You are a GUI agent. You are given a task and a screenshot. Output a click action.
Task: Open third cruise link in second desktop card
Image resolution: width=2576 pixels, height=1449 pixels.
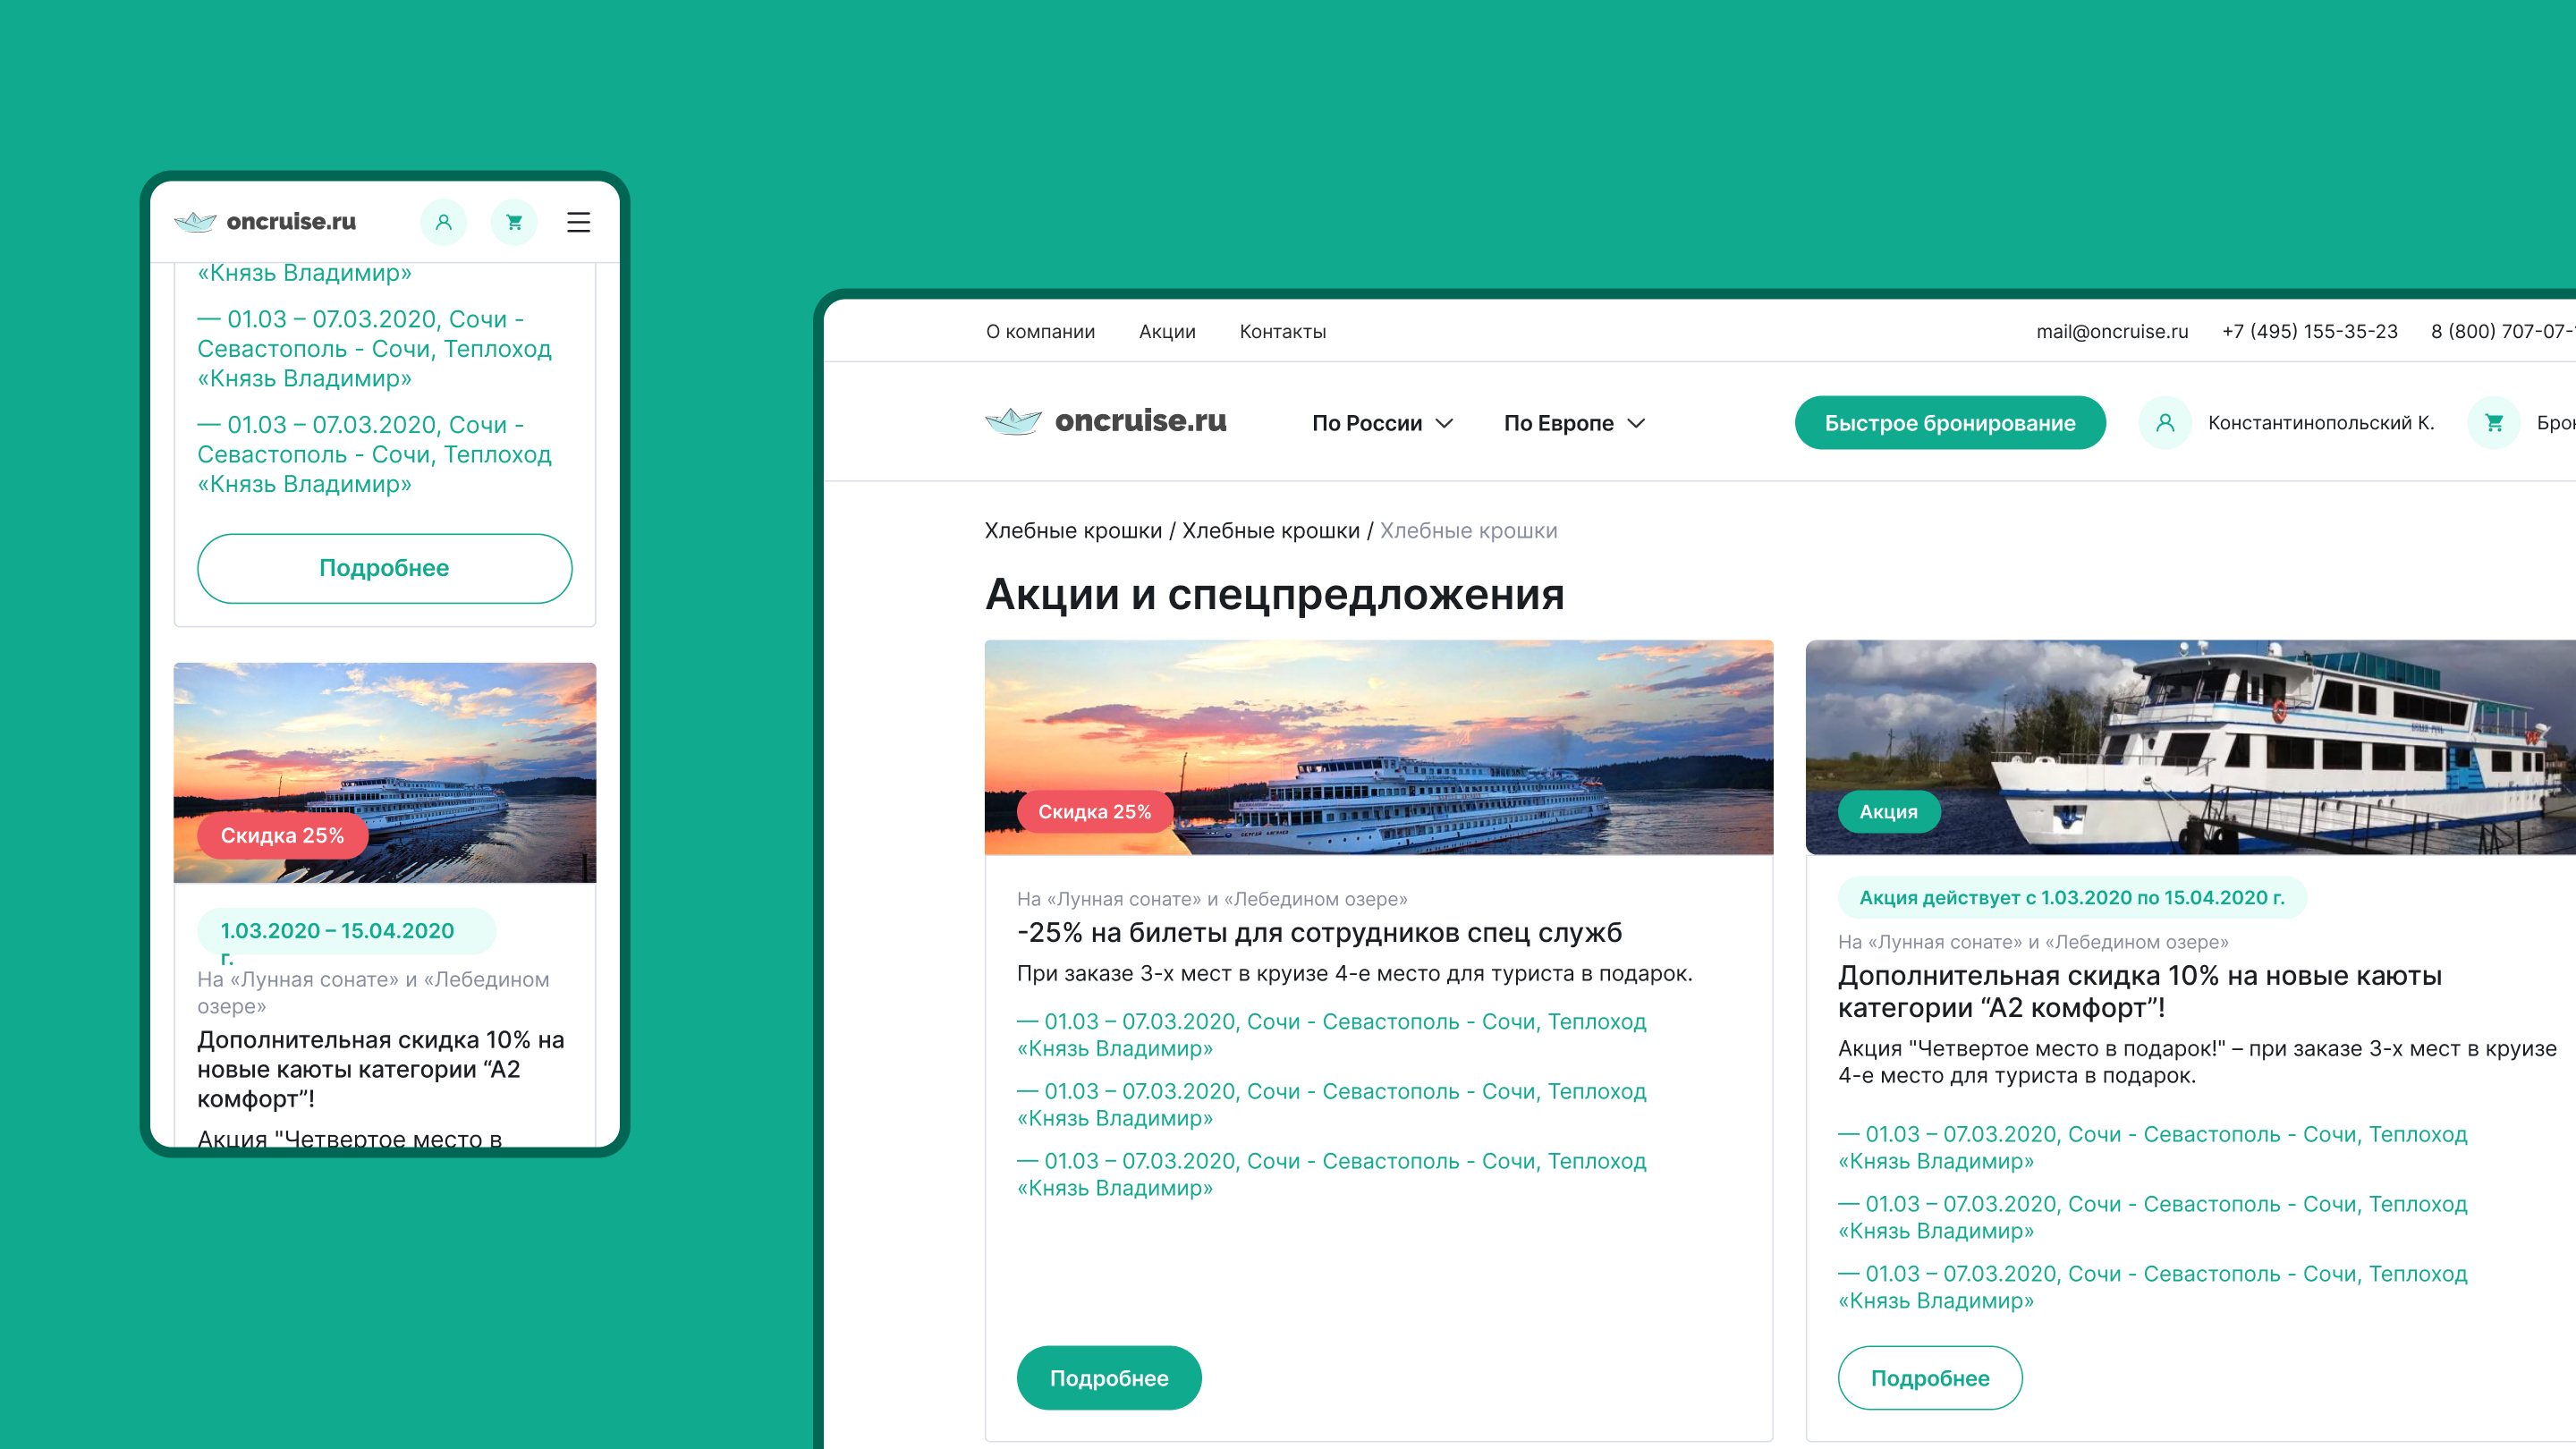click(2152, 1288)
